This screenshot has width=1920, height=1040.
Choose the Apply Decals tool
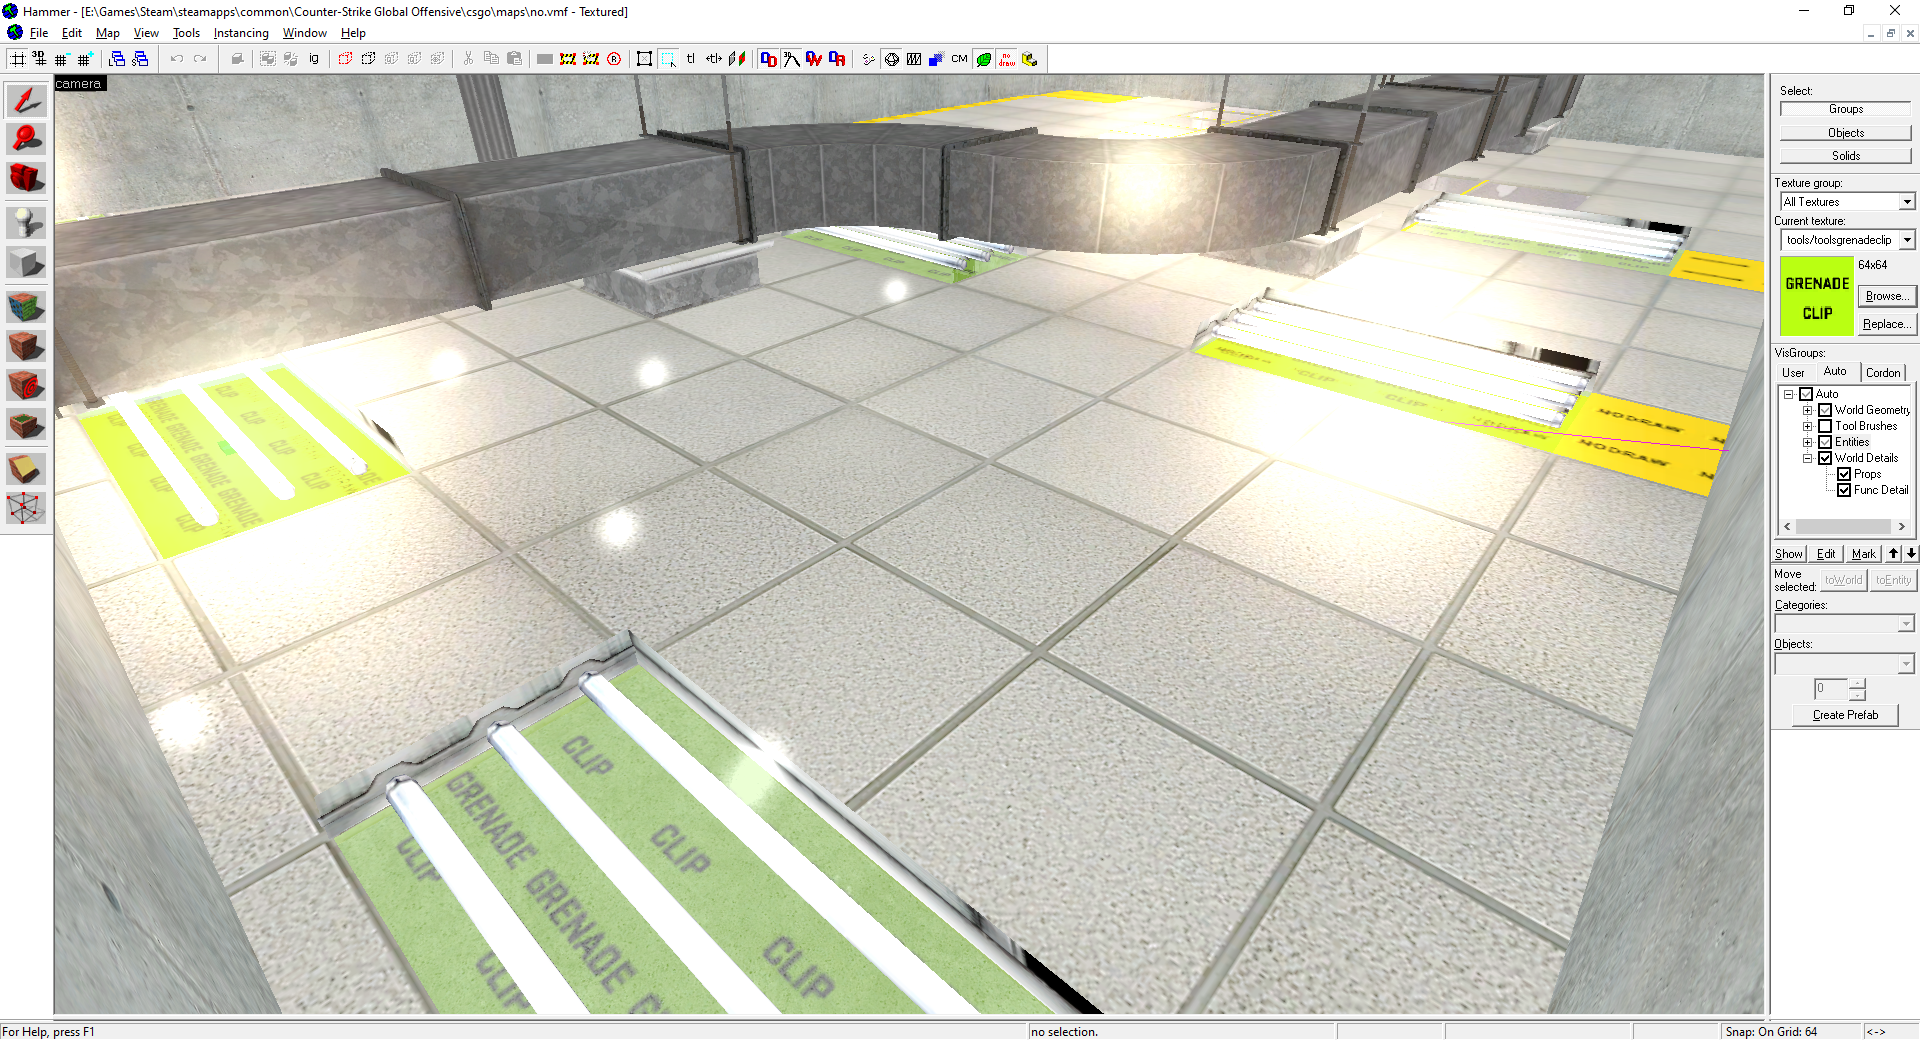tap(26, 384)
